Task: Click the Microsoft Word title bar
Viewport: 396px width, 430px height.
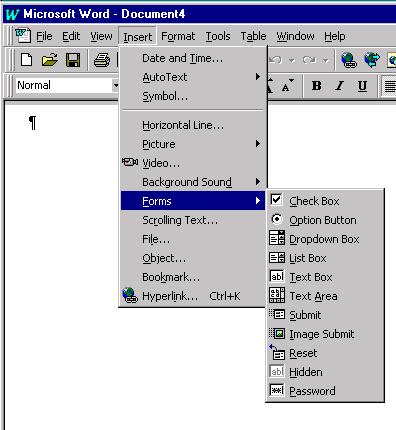Action: [x=199, y=14]
